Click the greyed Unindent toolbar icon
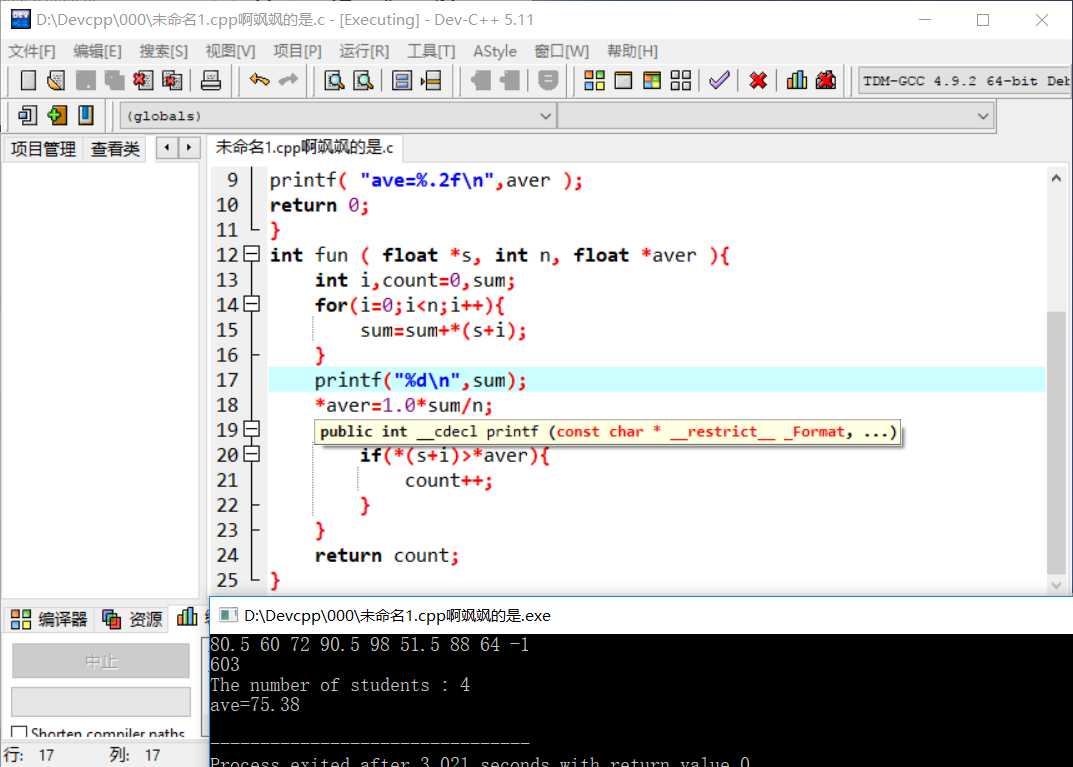 [509, 80]
